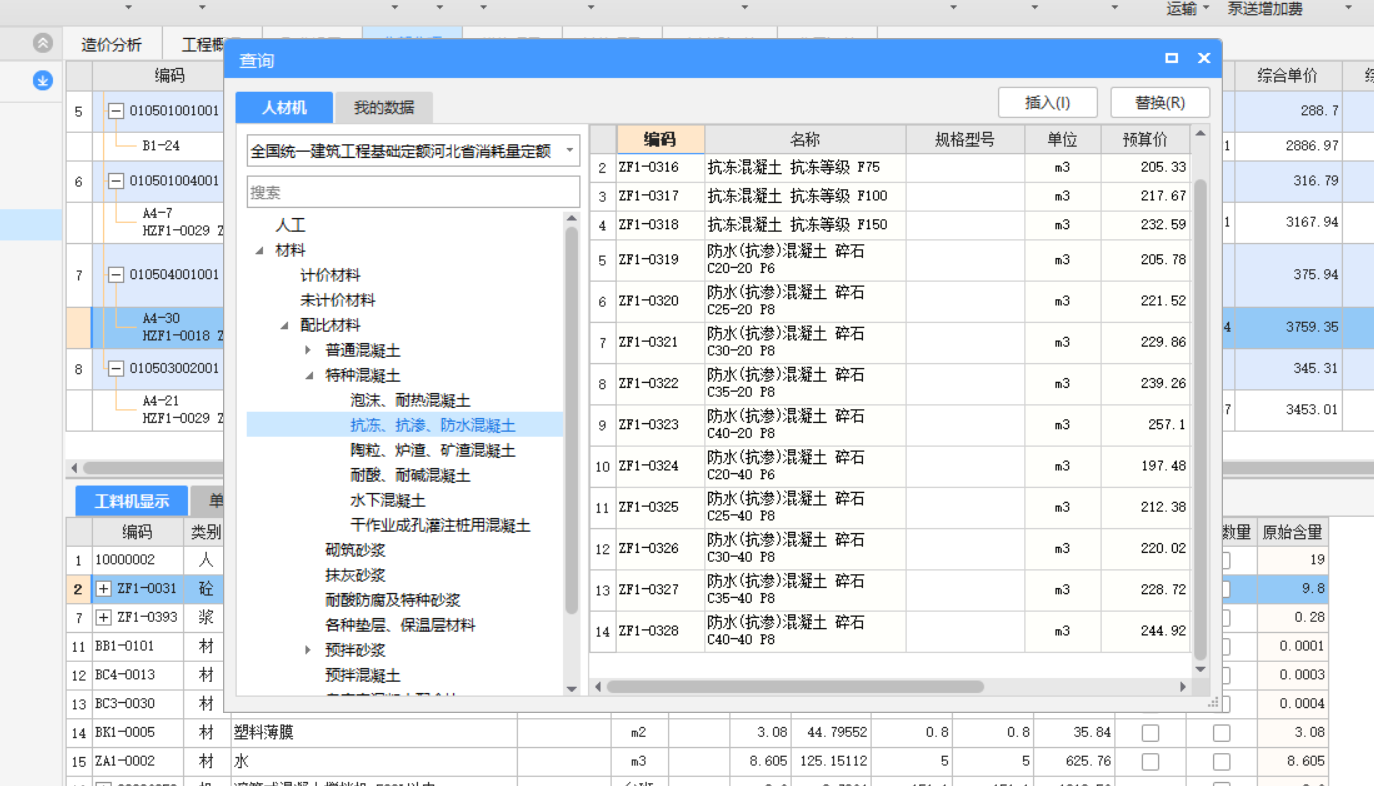Click the 搜索 search field
The width and height of the screenshot is (1374, 786).
(413, 192)
